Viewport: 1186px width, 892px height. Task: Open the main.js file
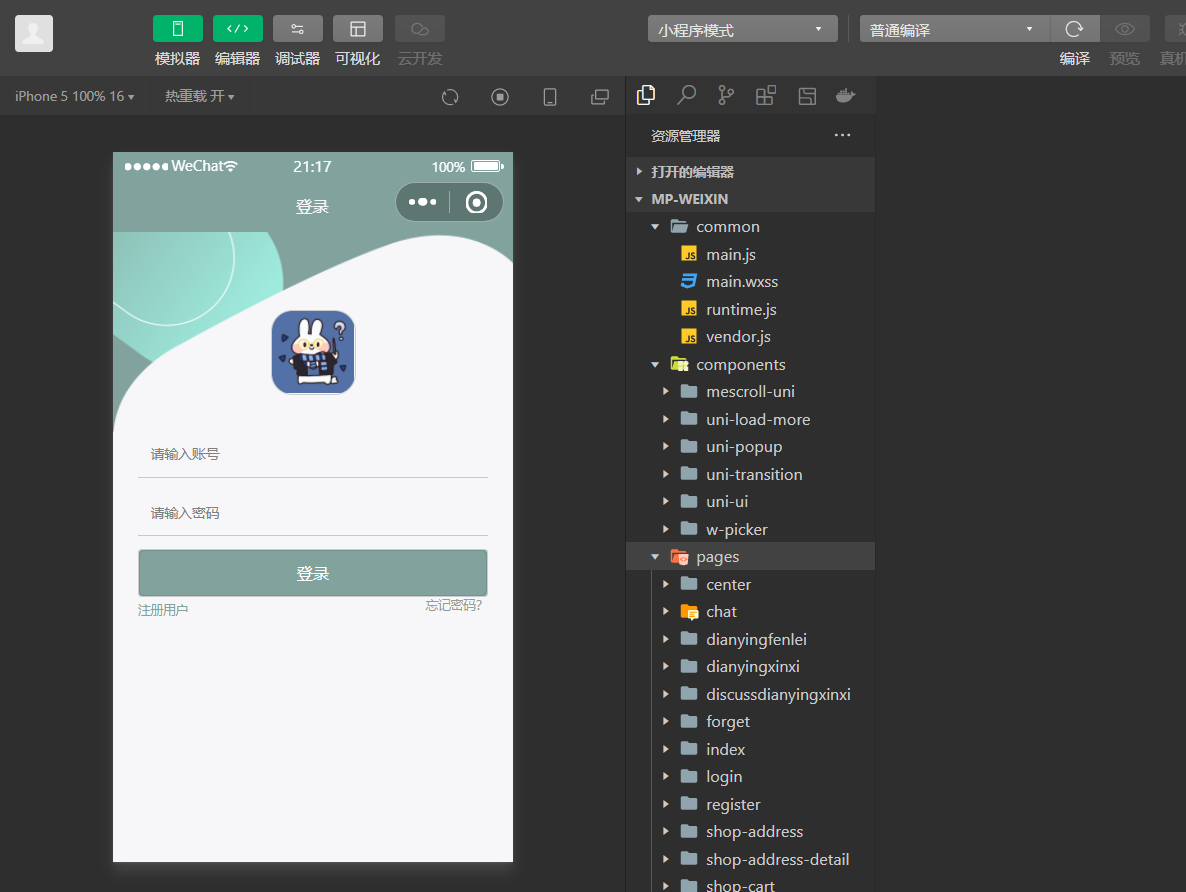(x=750, y=254)
